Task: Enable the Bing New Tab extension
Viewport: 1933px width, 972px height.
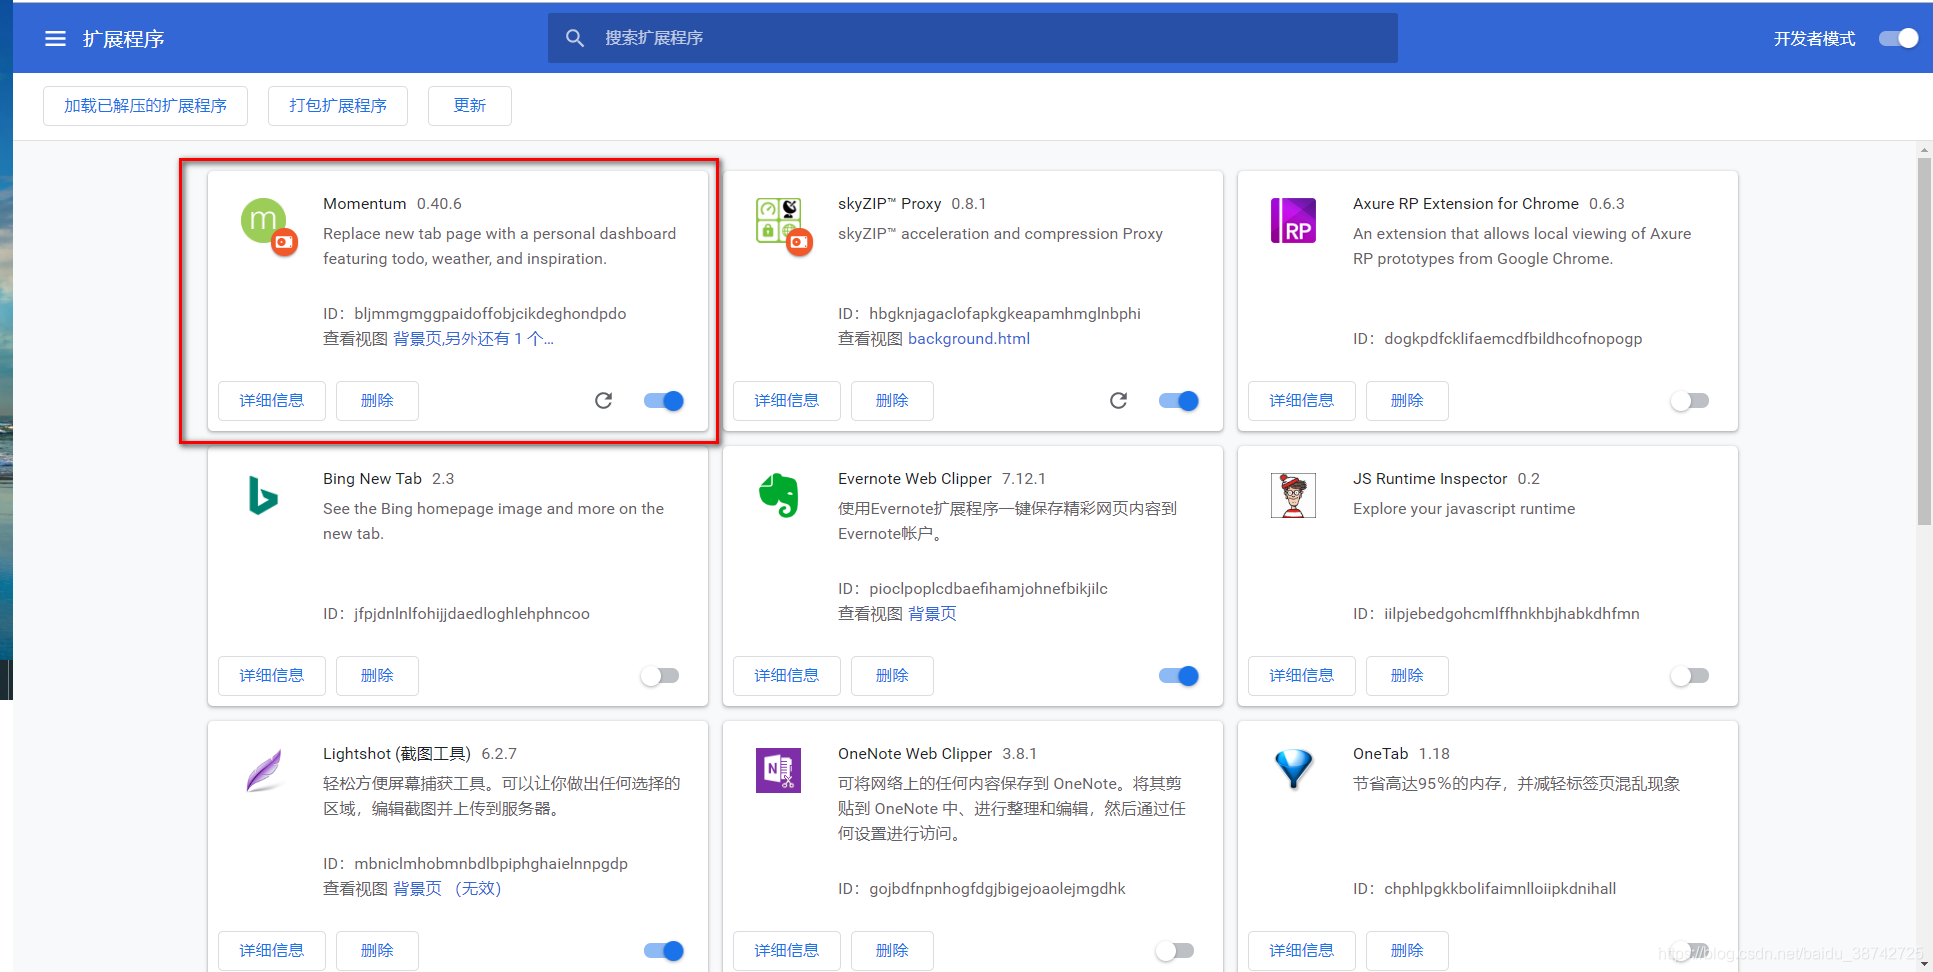Action: click(660, 675)
